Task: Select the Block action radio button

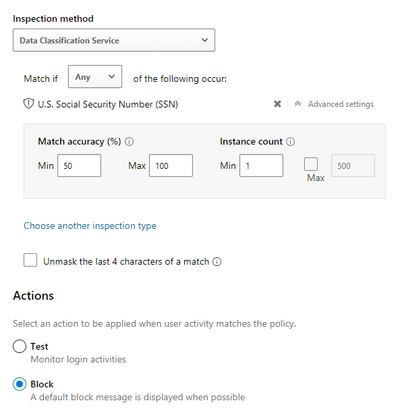Action: [x=19, y=384]
